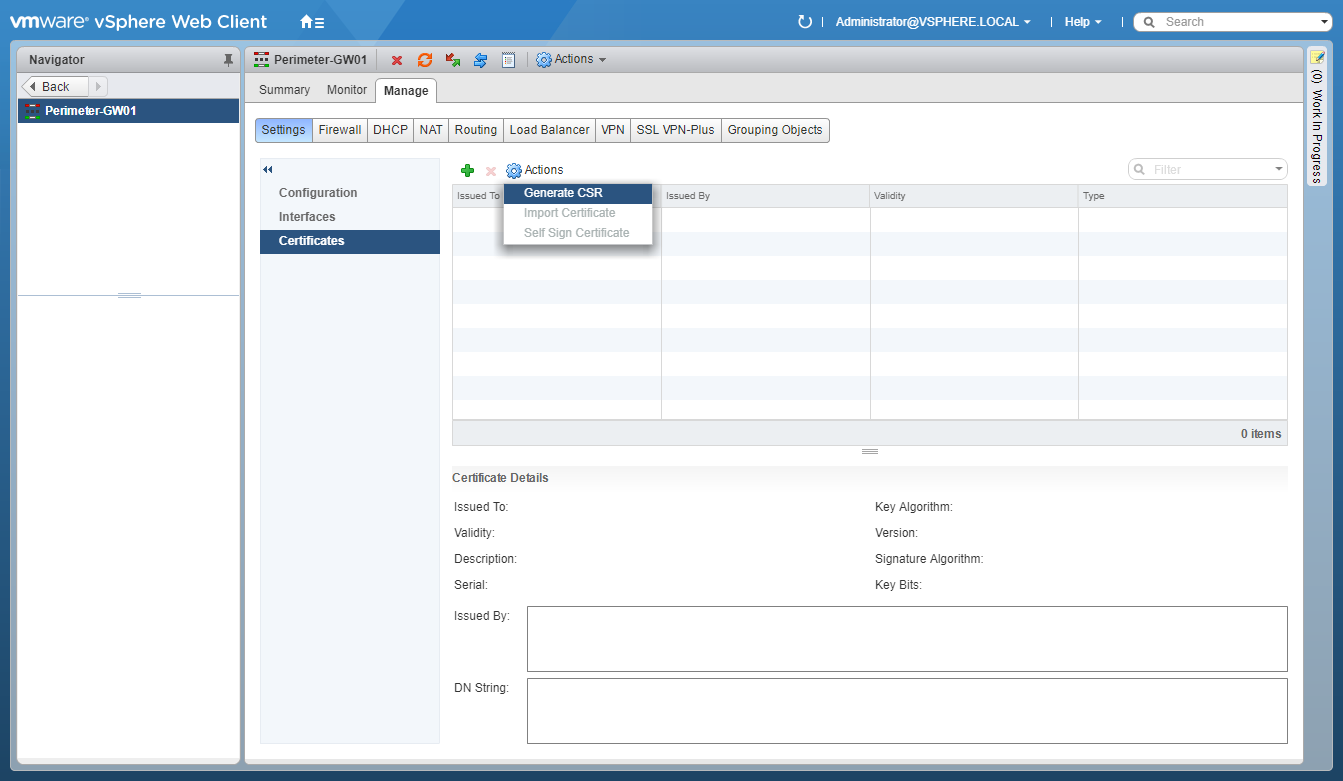Click the red-green arrows redeploy icon
The image size is (1343, 781).
coord(453,60)
